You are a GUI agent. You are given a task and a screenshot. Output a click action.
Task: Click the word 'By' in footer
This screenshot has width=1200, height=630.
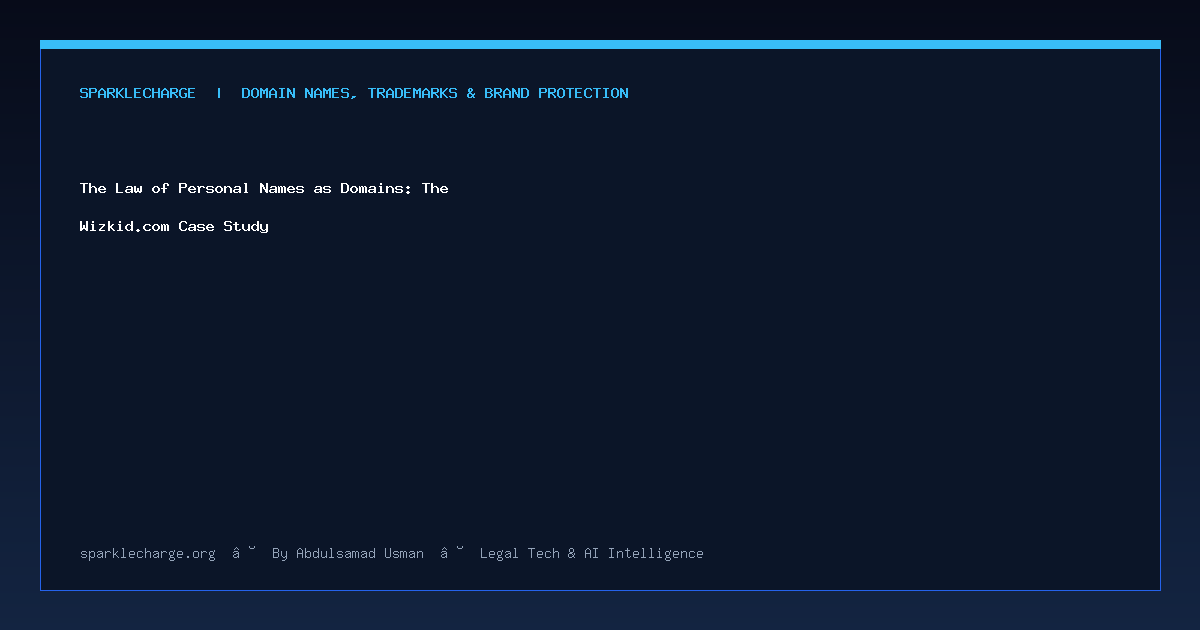click(280, 553)
